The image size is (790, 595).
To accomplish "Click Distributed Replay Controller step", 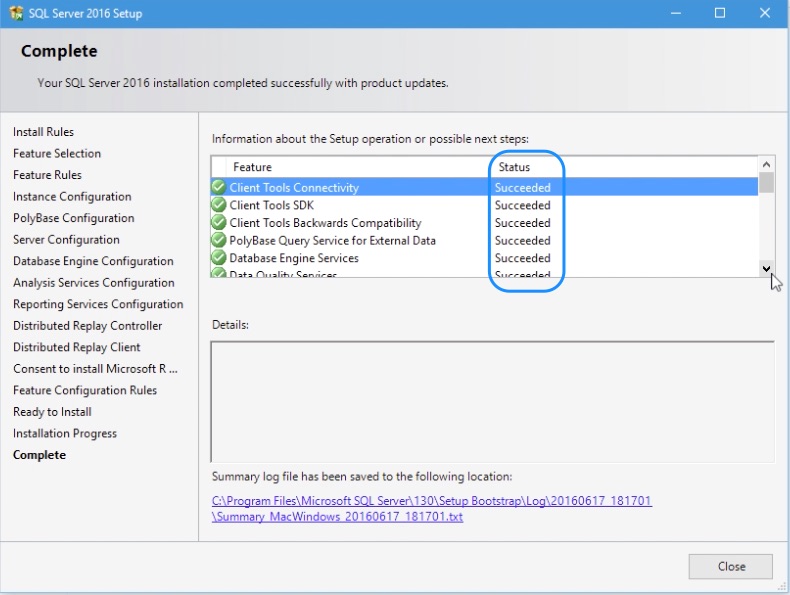I will click(88, 326).
